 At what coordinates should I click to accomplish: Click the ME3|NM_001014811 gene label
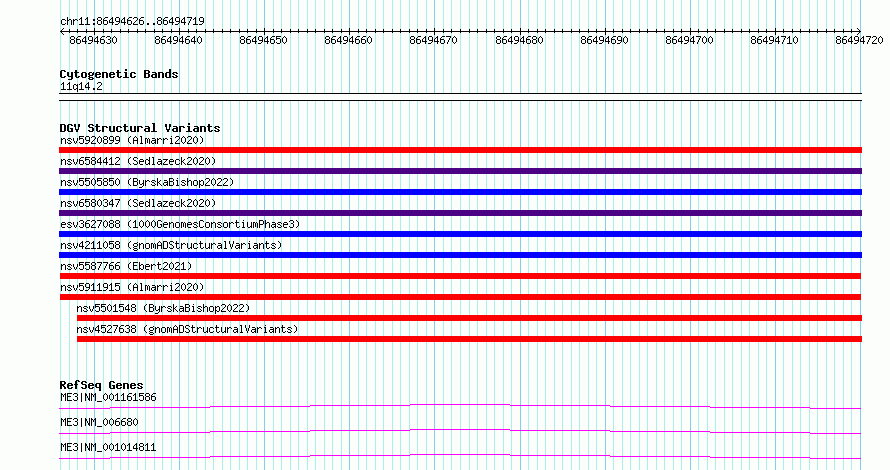point(108,447)
